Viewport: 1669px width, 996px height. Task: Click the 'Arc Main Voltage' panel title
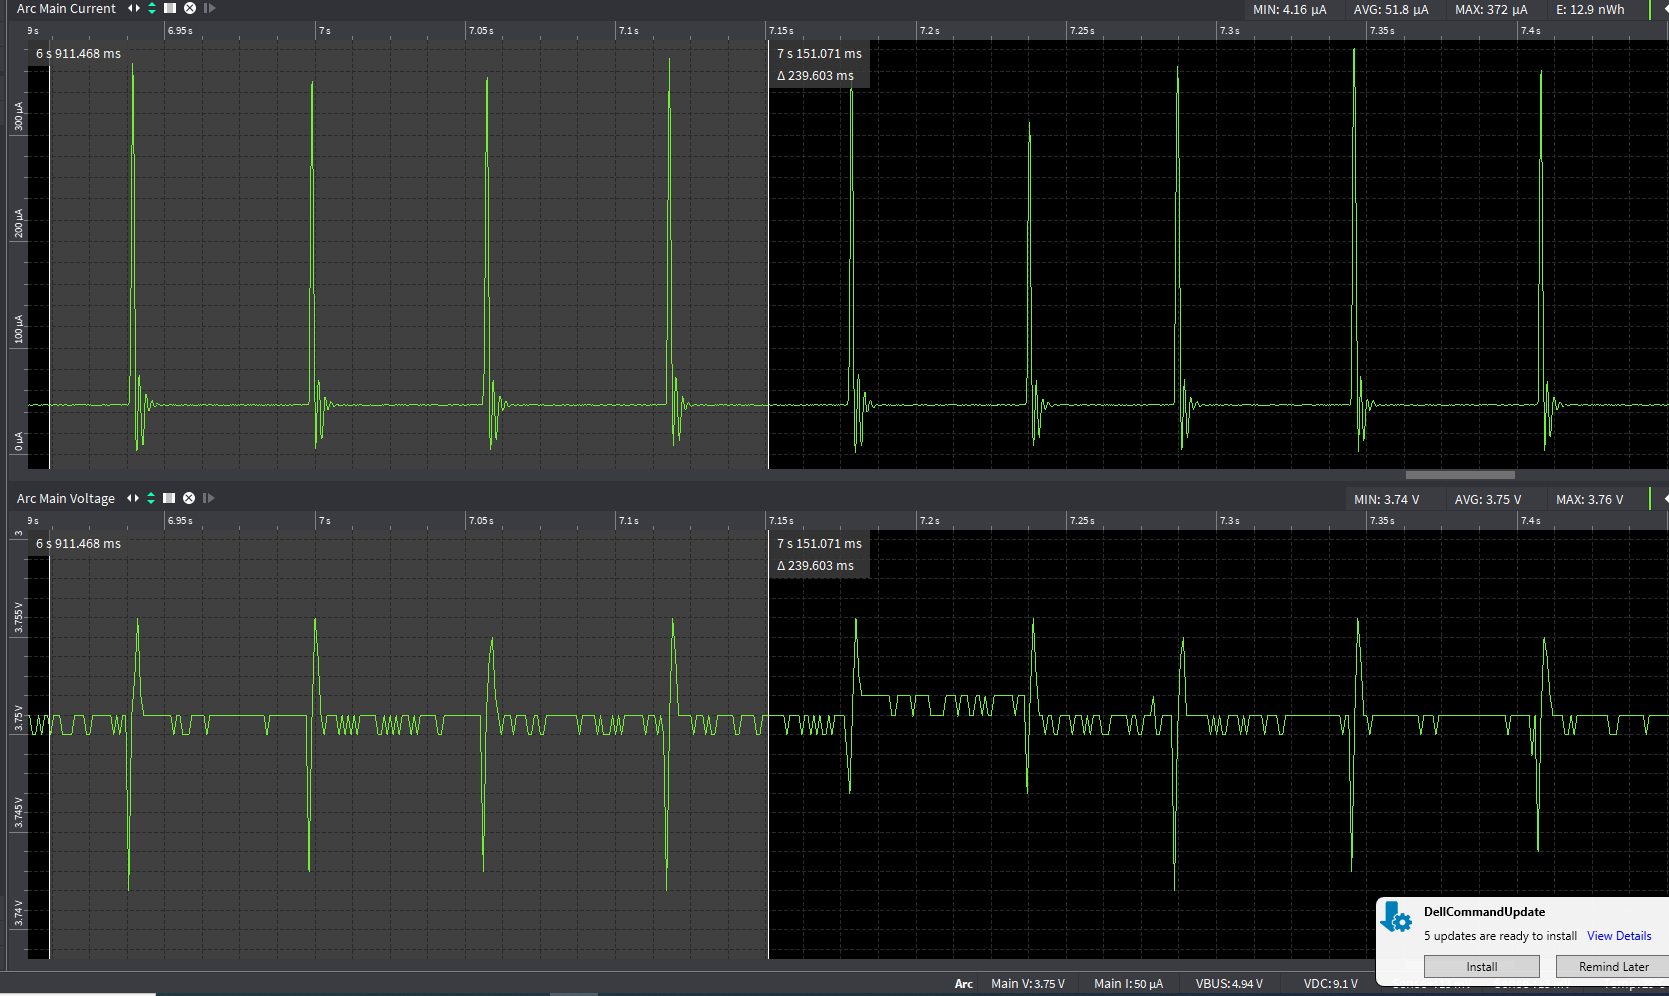pyautogui.click(x=66, y=499)
